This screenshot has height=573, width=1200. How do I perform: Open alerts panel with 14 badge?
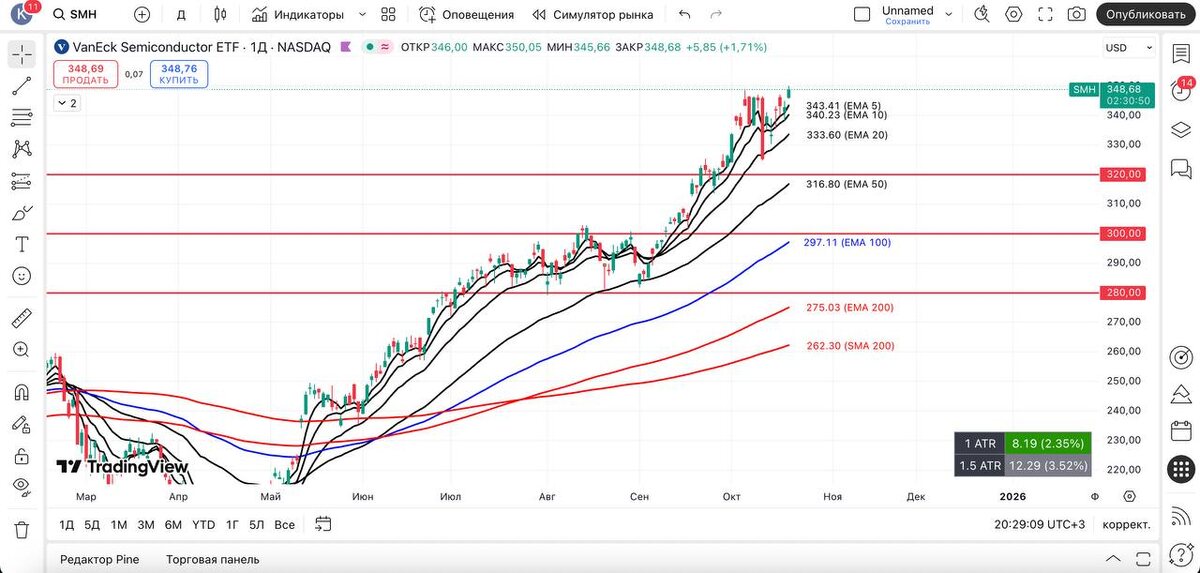tap(1181, 91)
